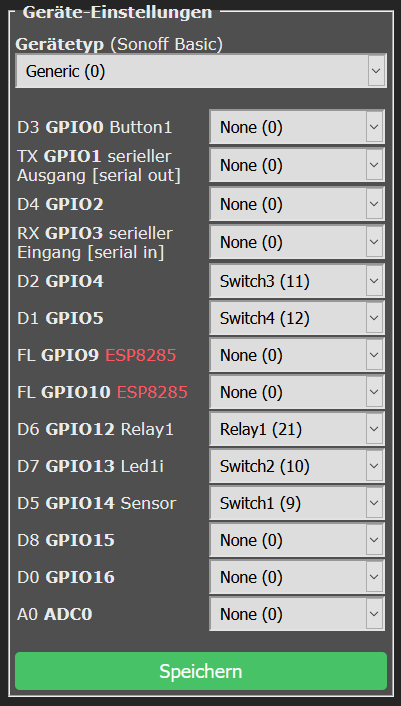Click the chevron arrow of Gerätetyp selector
The height and width of the screenshot is (706, 401).
coord(376,71)
